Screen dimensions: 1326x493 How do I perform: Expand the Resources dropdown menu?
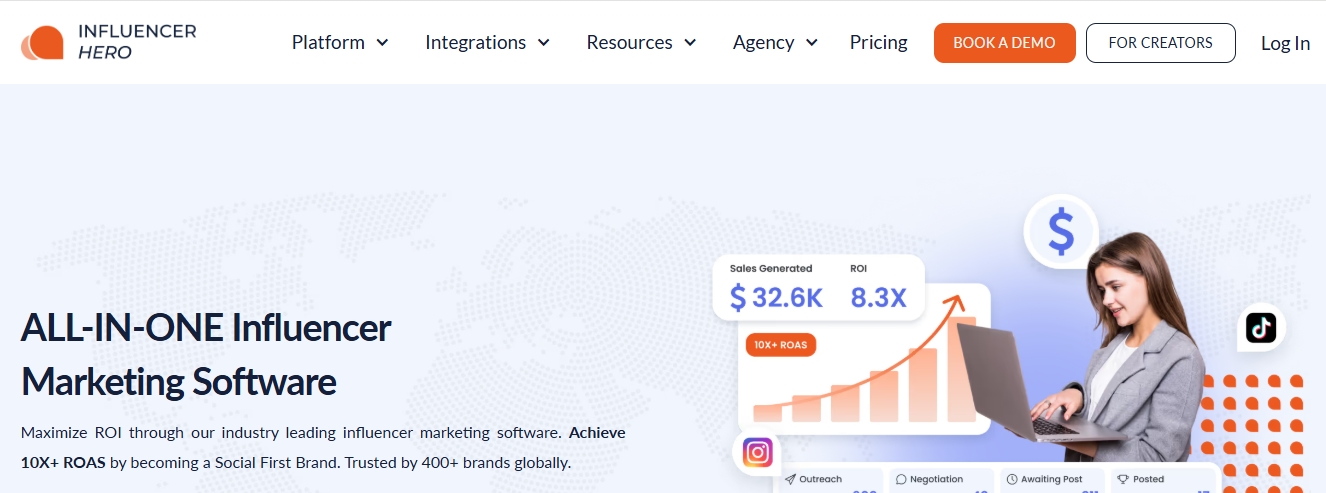click(641, 43)
